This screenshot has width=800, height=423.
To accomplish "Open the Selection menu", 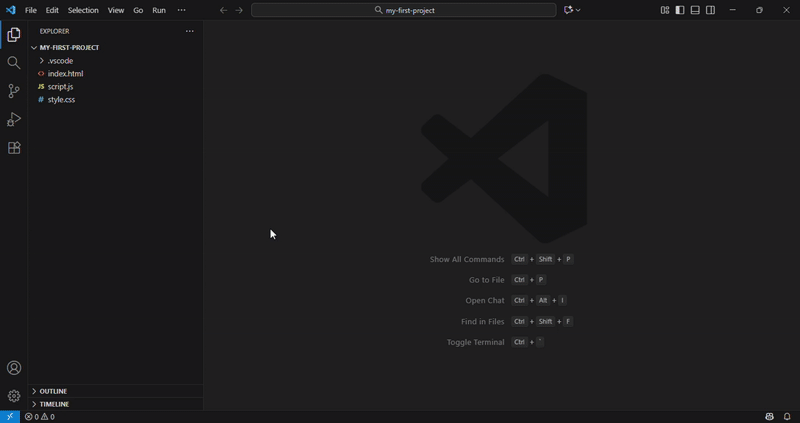I will tap(83, 10).
